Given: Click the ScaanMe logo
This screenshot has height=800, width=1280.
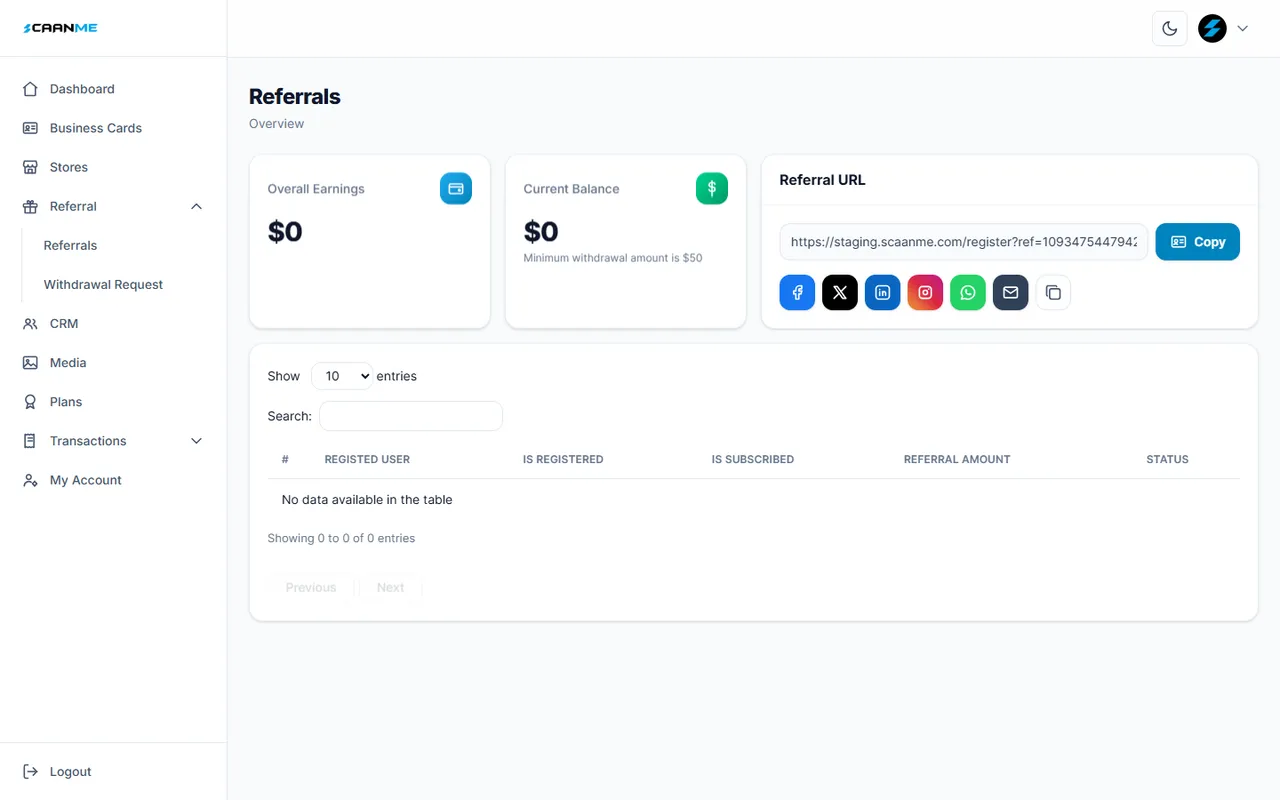Looking at the screenshot, I should click(x=60, y=28).
